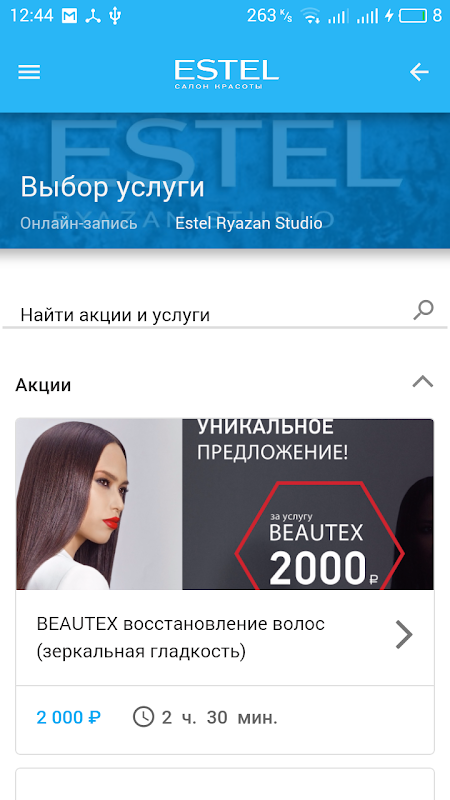Tap the ESTEL salon logo
The image size is (450, 800).
pos(226,74)
